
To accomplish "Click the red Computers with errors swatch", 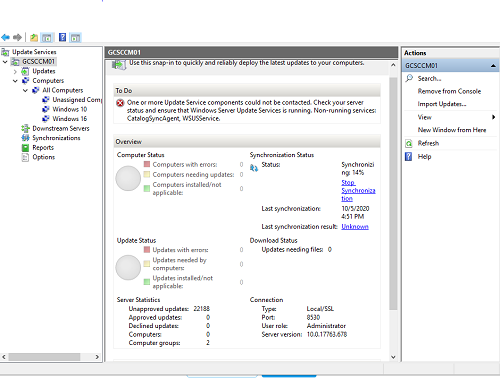I will point(147,164).
